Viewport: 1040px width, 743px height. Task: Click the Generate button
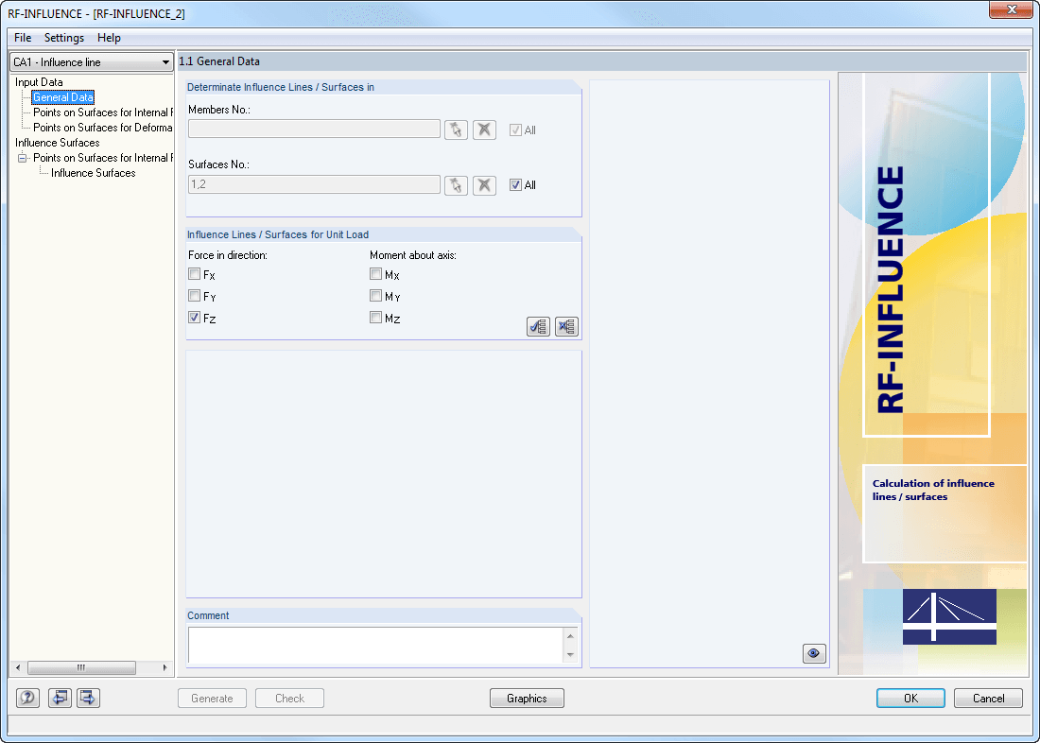[x=212, y=698]
